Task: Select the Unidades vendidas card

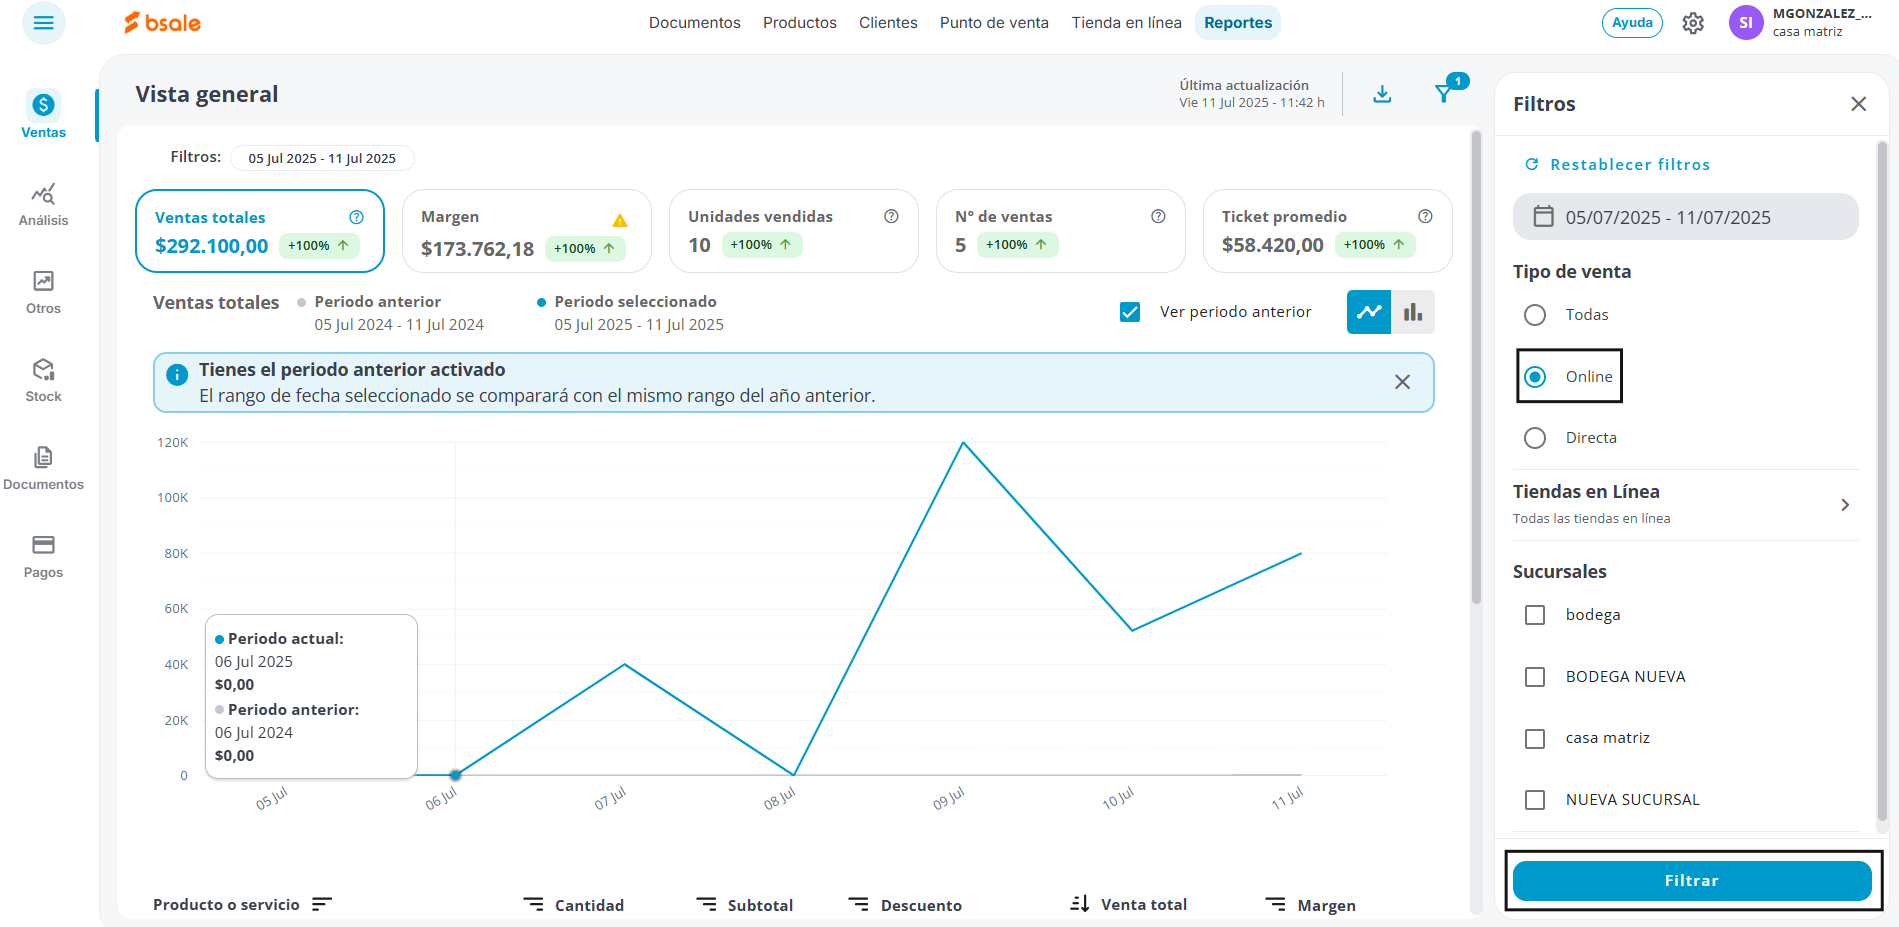Action: pyautogui.click(x=793, y=231)
